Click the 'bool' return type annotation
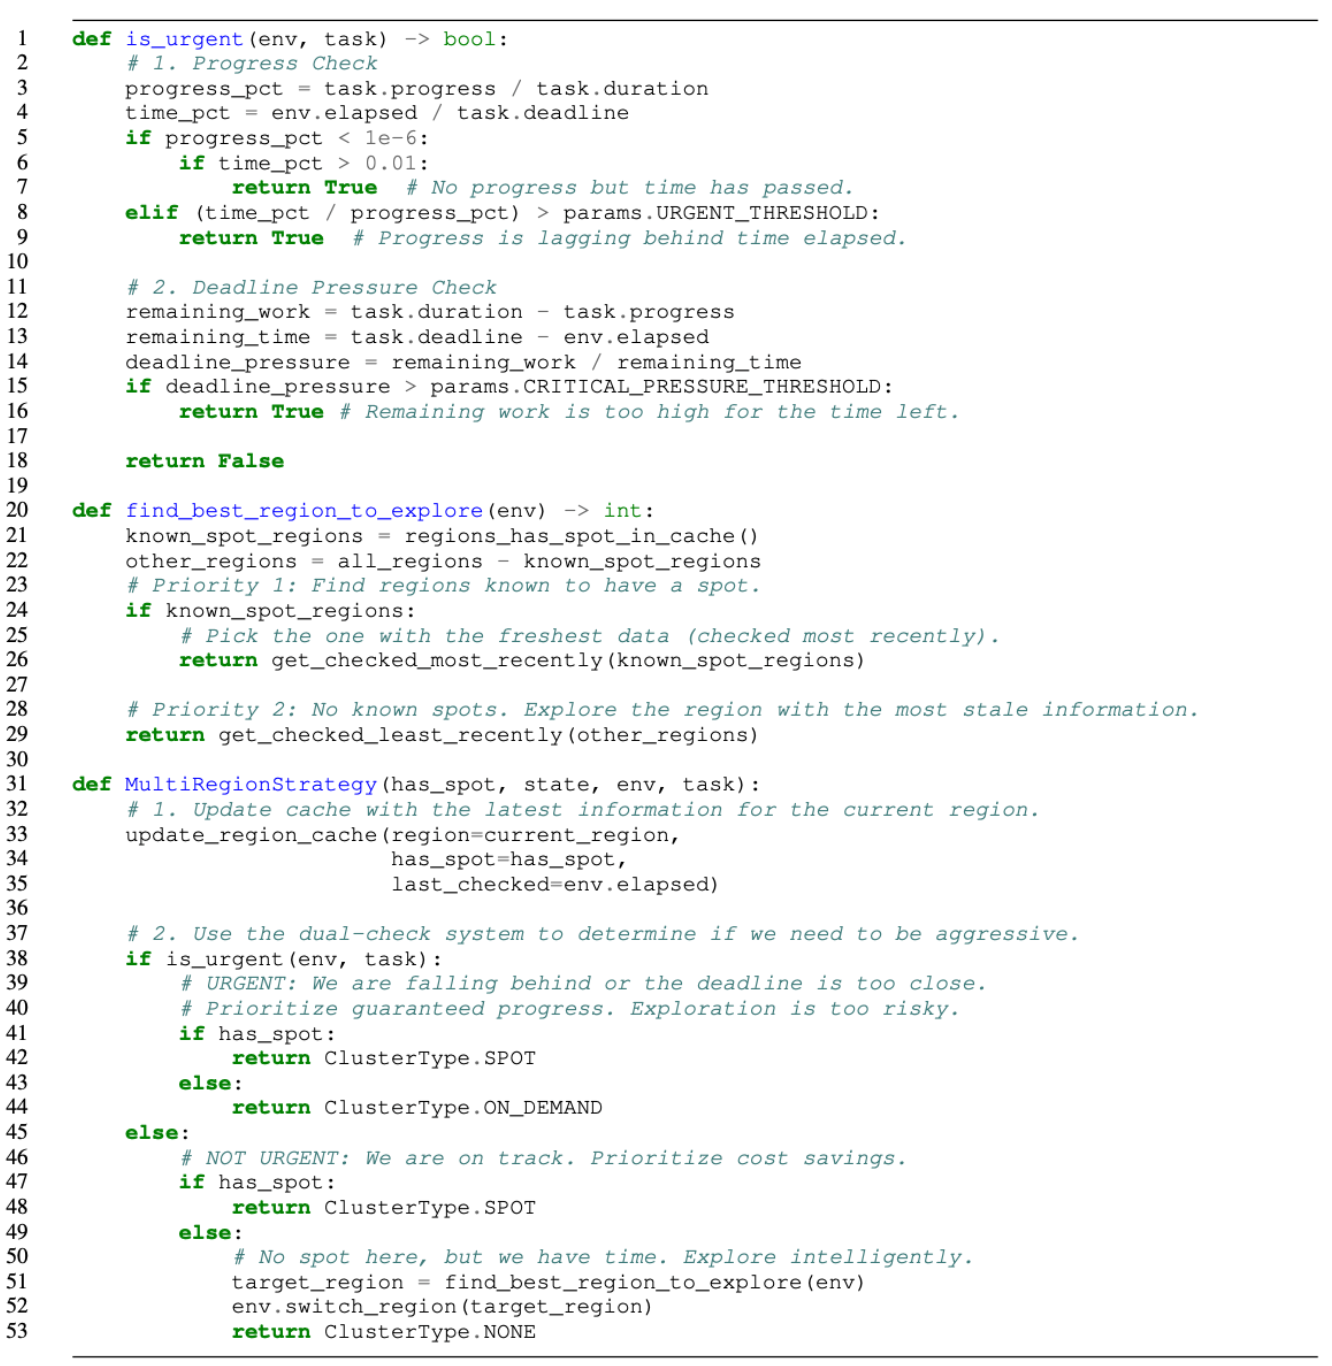The height and width of the screenshot is (1366, 1332). tap(470, 39)
